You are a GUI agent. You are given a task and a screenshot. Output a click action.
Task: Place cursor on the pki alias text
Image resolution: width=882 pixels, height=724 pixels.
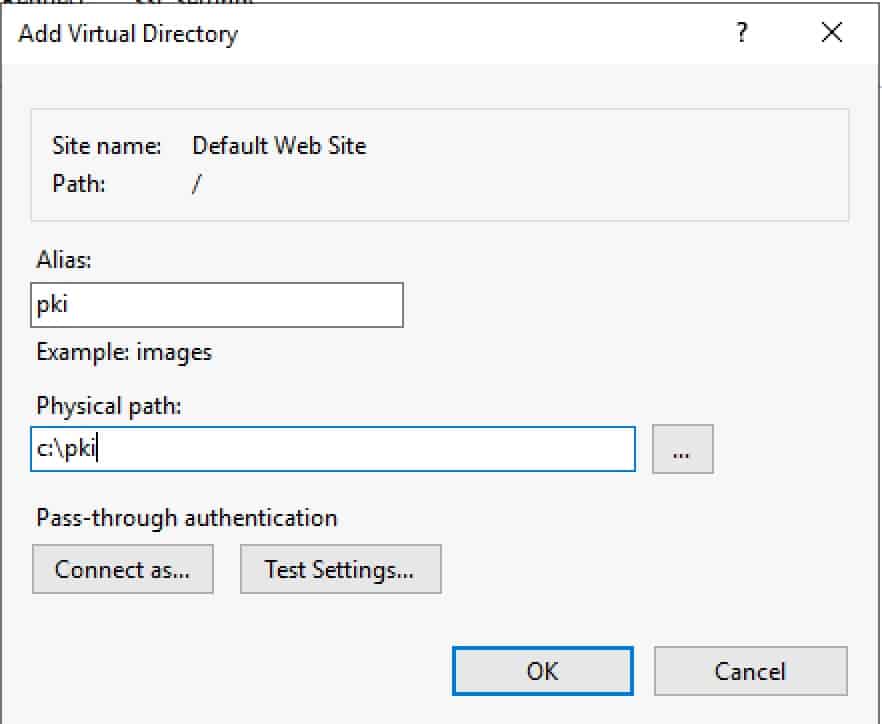click(52, 305)
